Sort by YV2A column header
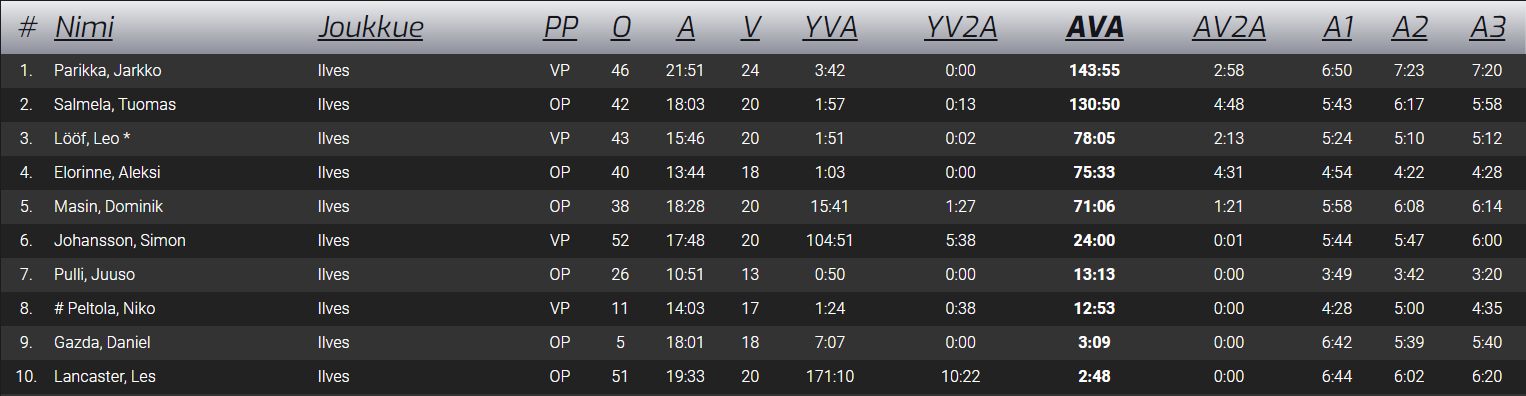Screen dimensions: 1526x396 [x=960, y=28]
